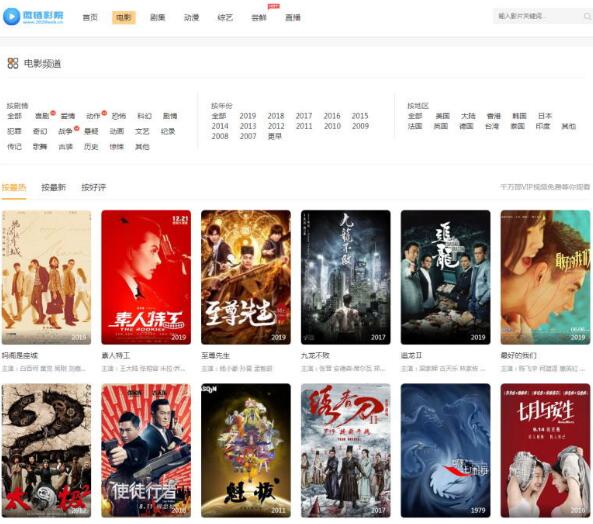Screen dimensions: 593x524
Task: Filter region by 美国
Action: (442, 116)
